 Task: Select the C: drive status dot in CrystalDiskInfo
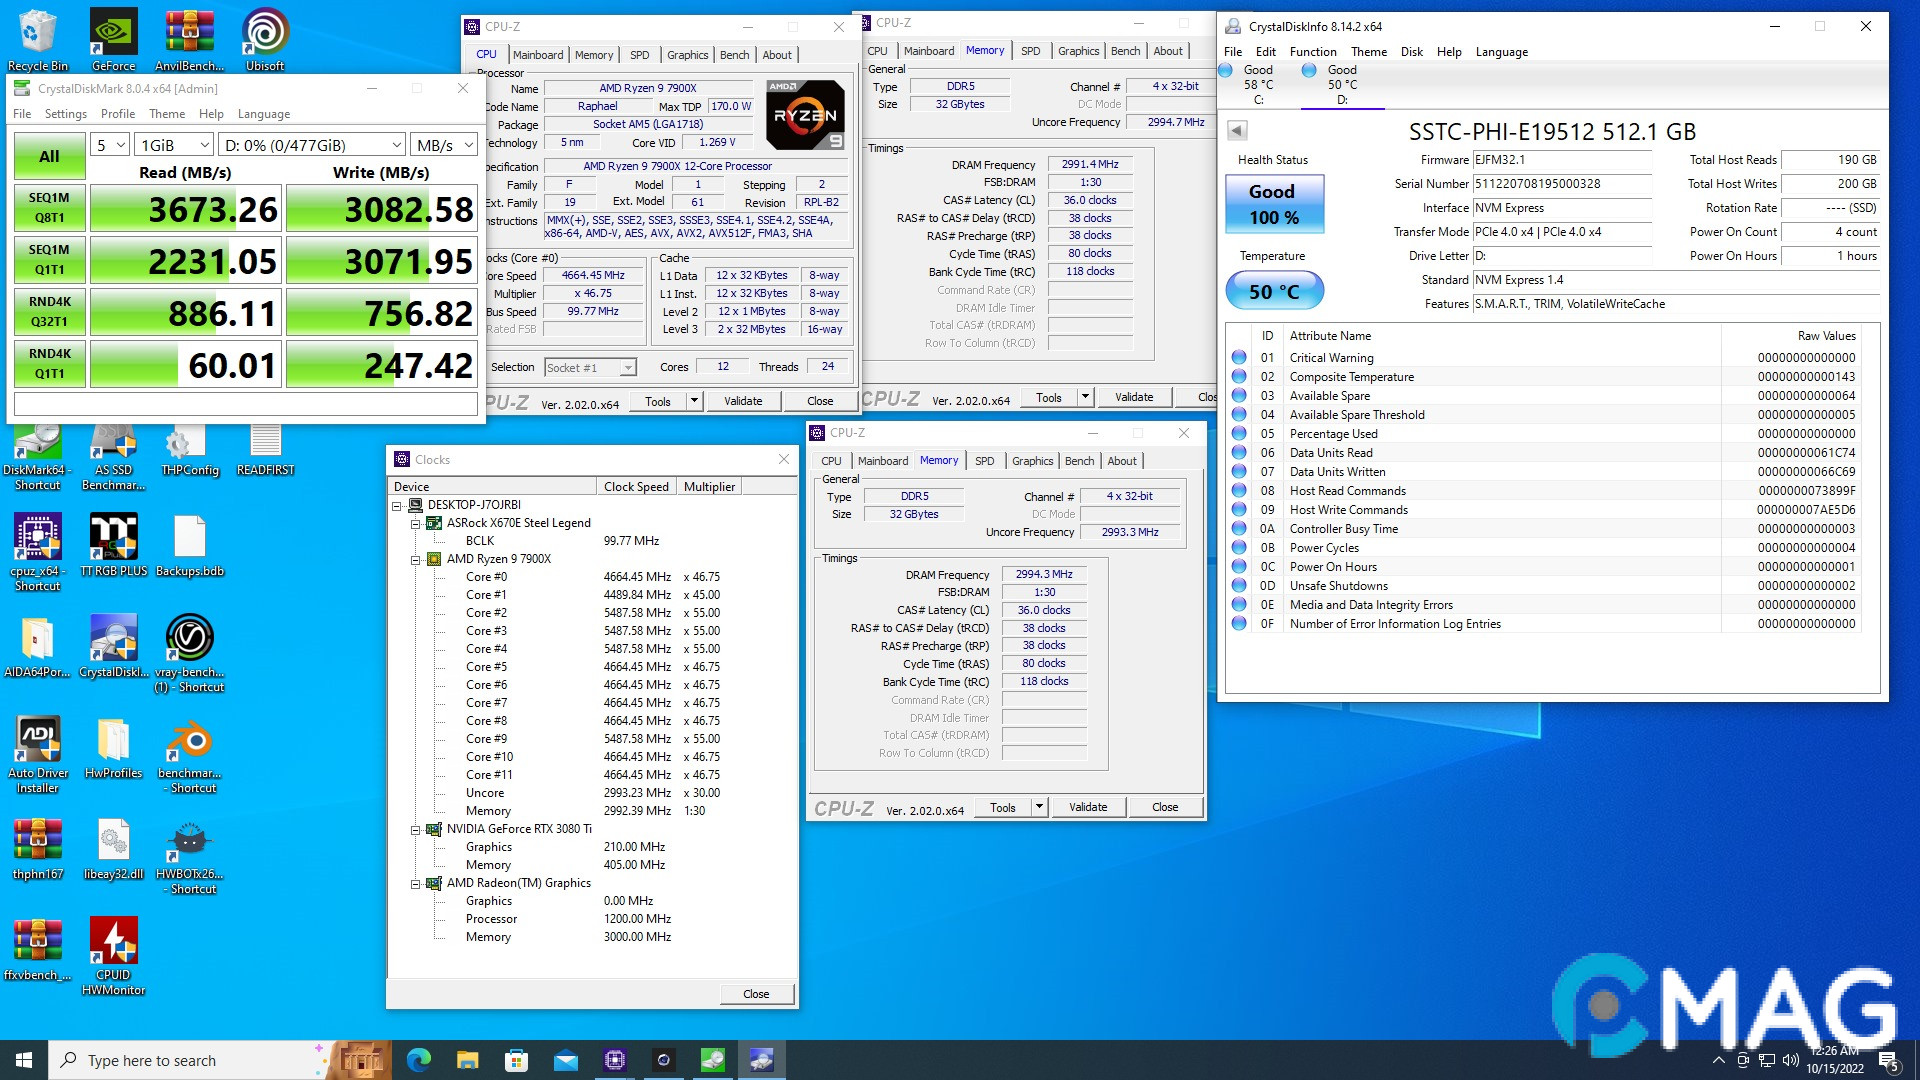tap(1227, 69)
